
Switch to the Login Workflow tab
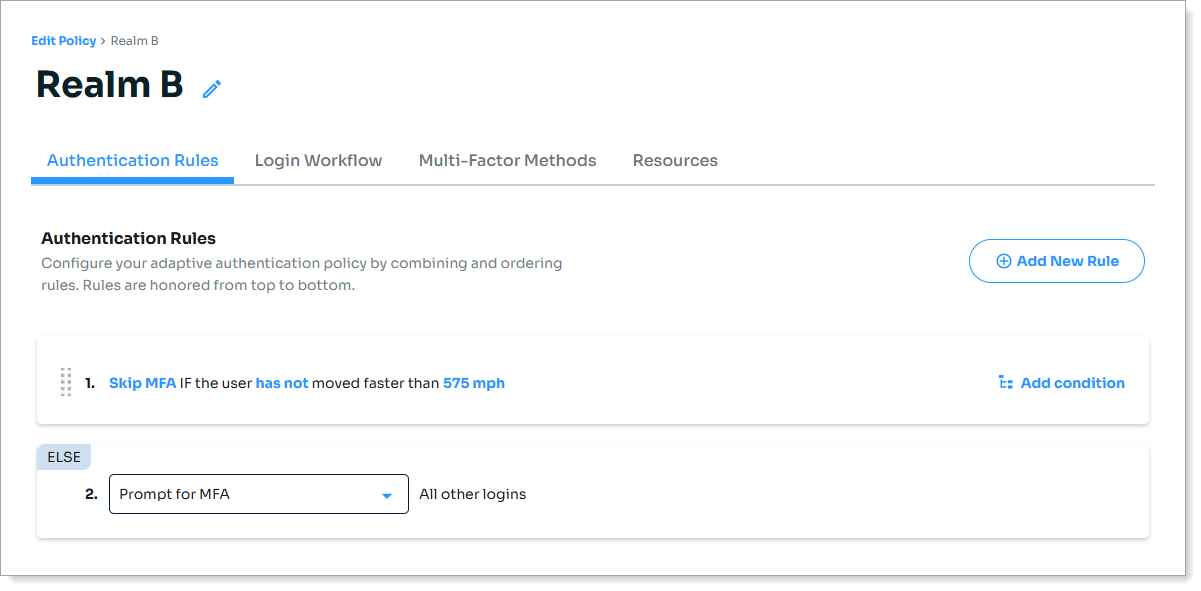coord(318,161)
